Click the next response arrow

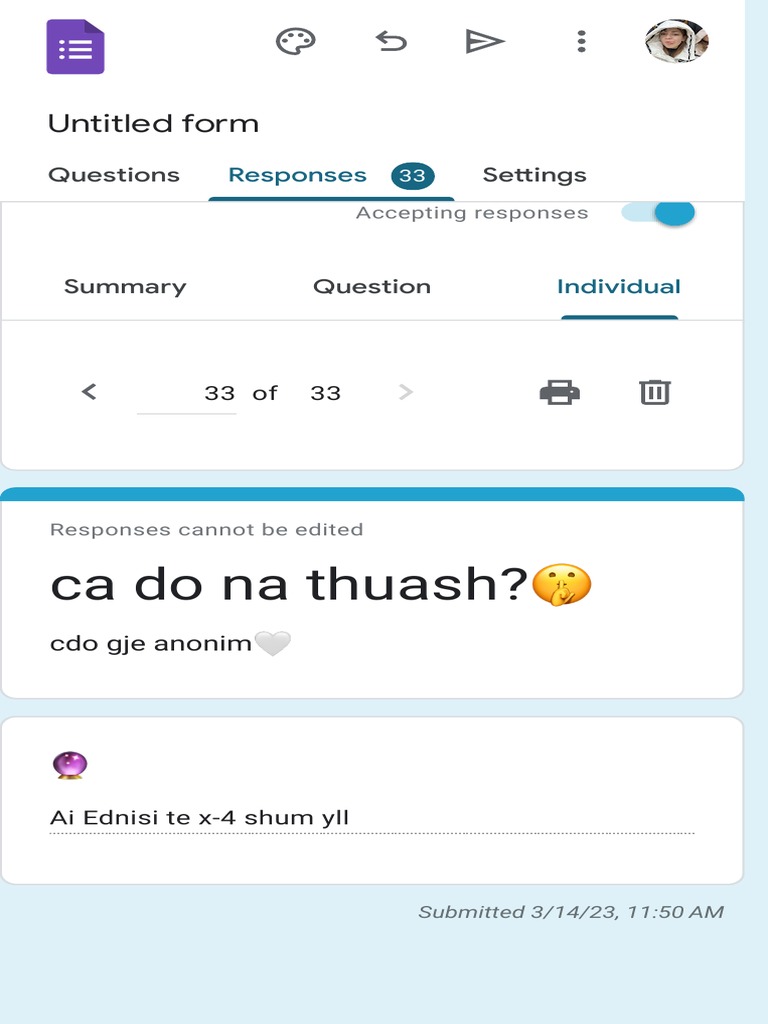405,392
